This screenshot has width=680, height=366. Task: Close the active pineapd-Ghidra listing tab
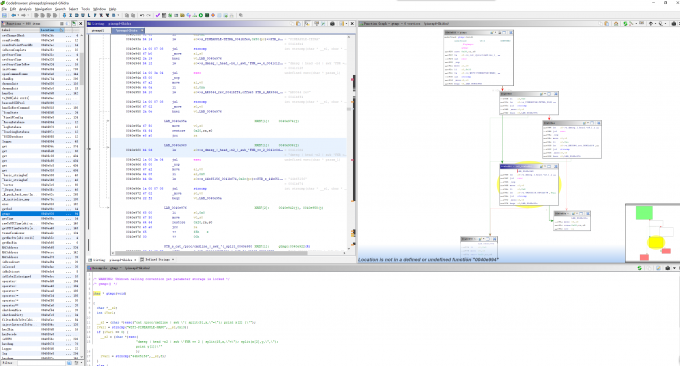(142, 30)
